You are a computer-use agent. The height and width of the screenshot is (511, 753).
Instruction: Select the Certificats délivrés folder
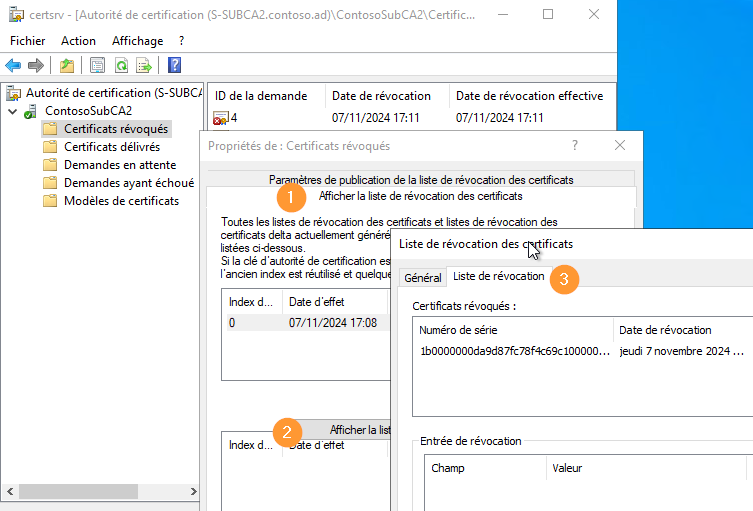(111, 147)
